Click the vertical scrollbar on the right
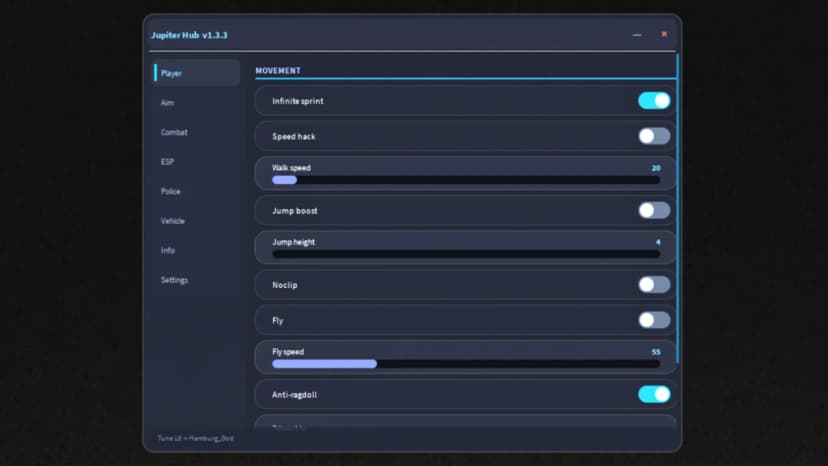The image size is (828, 466). tap(678, 209)
